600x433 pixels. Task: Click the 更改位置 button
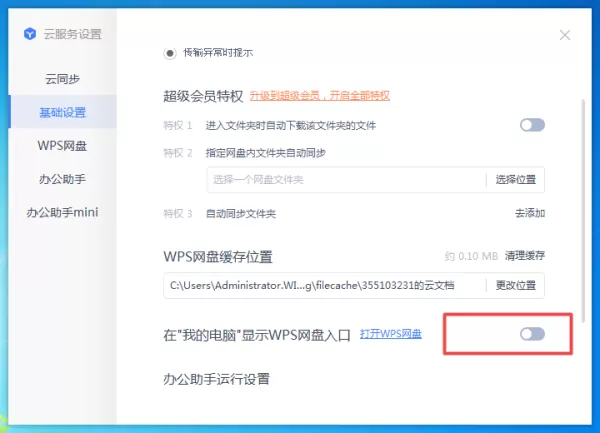pos(515,285)
